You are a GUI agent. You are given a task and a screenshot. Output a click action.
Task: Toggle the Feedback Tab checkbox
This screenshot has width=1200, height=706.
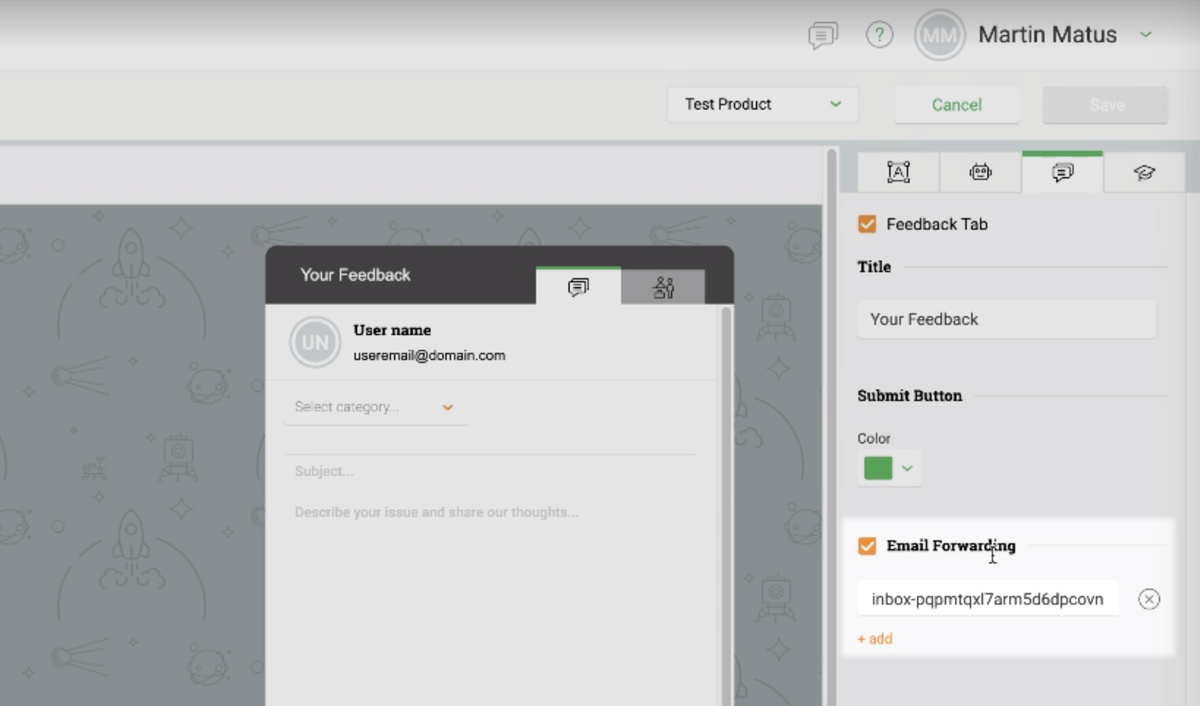(867, 224)
